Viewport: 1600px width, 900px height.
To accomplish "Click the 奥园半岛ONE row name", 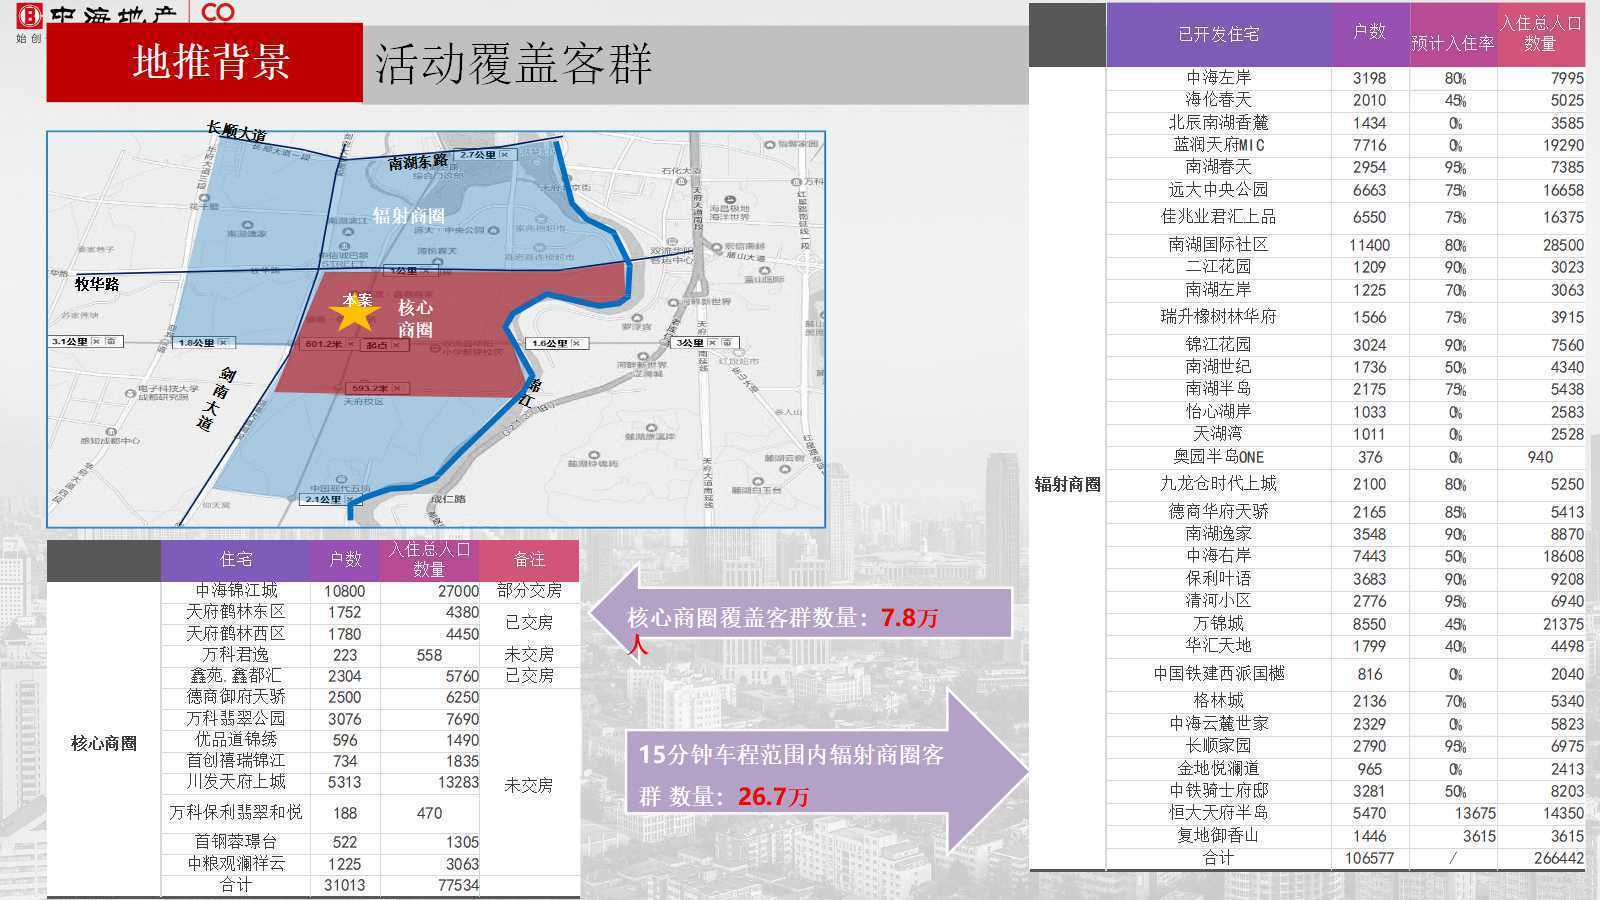I will click(1218, 457).
